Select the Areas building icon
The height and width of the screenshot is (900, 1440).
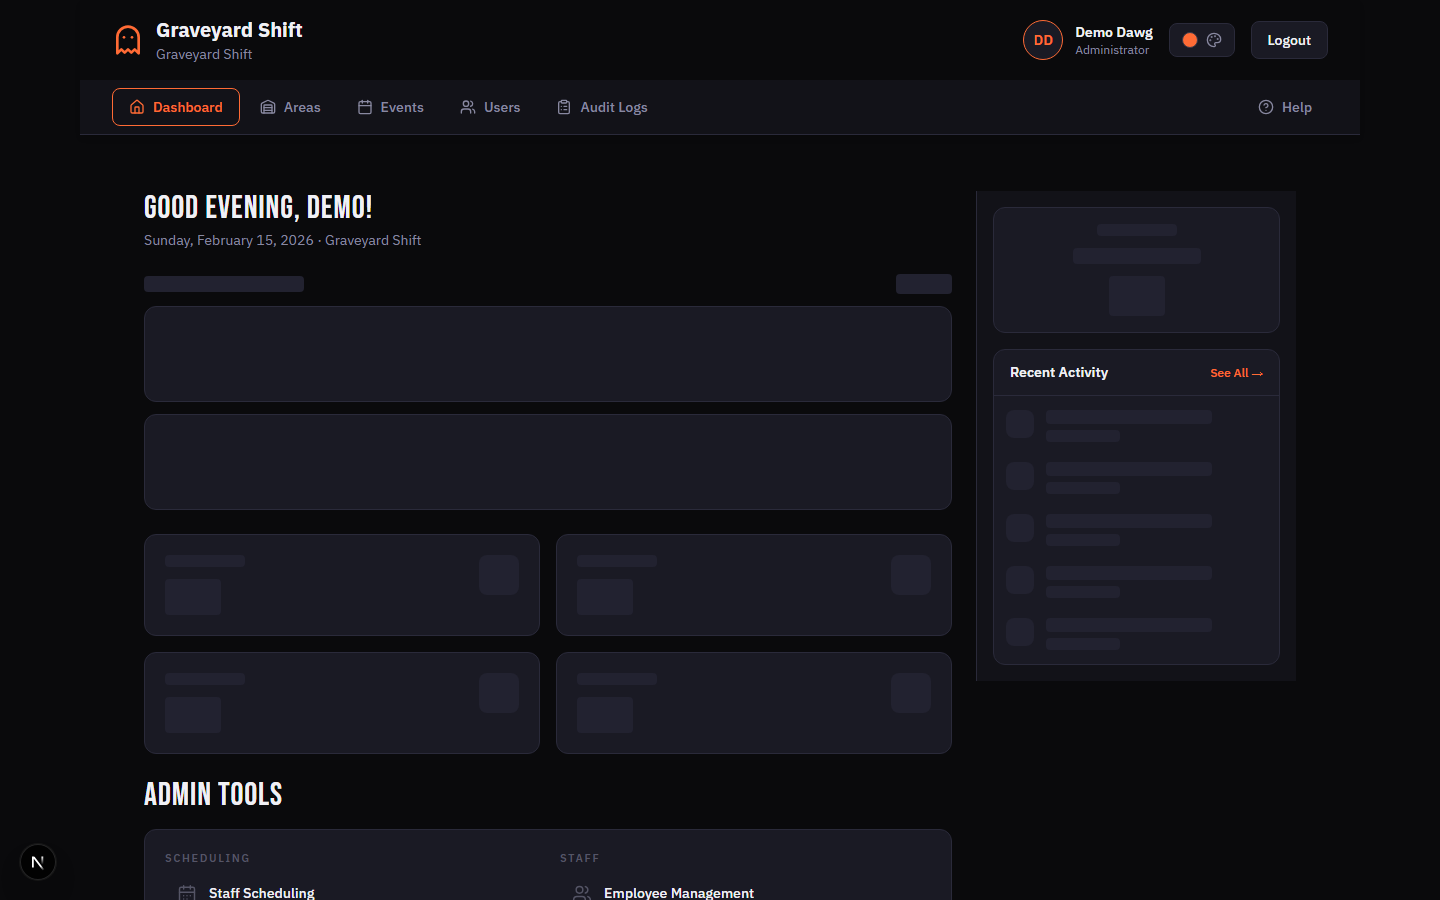click(x=267, y=107)
